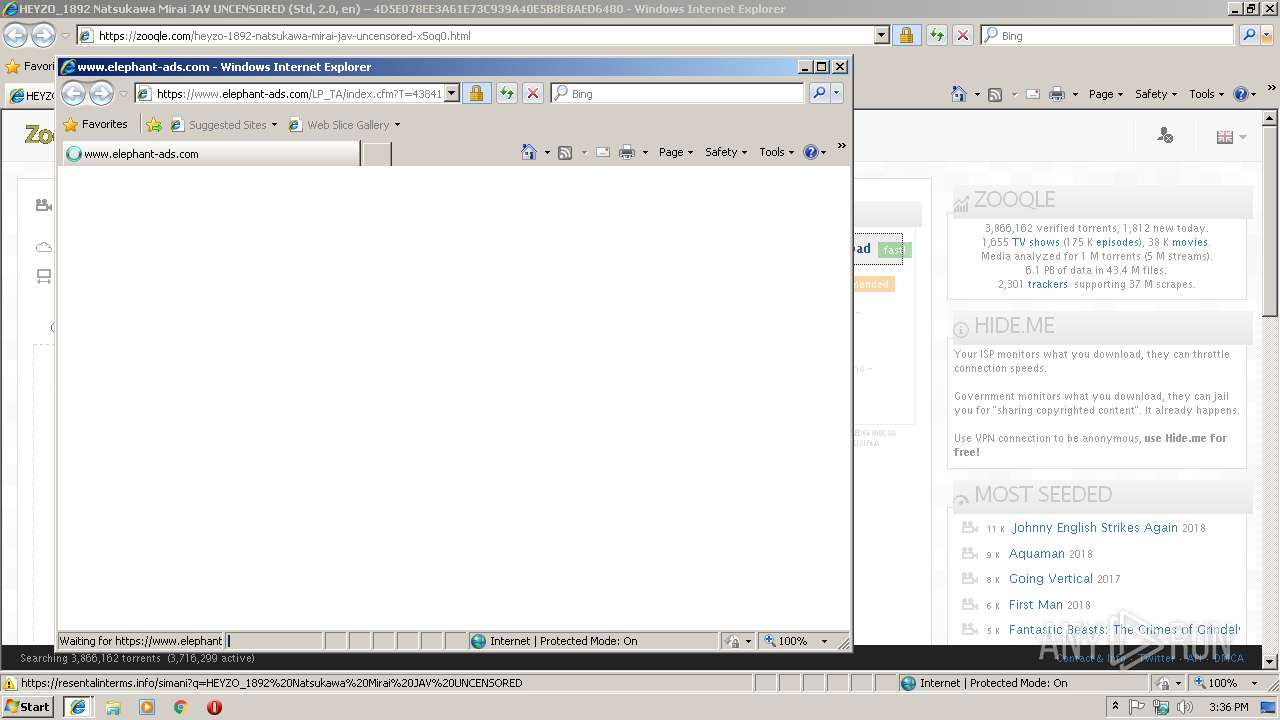This screenshot has width=1280, height=720.
Task: Click Print icon in main IE window
Action: tap(1058, 94)
